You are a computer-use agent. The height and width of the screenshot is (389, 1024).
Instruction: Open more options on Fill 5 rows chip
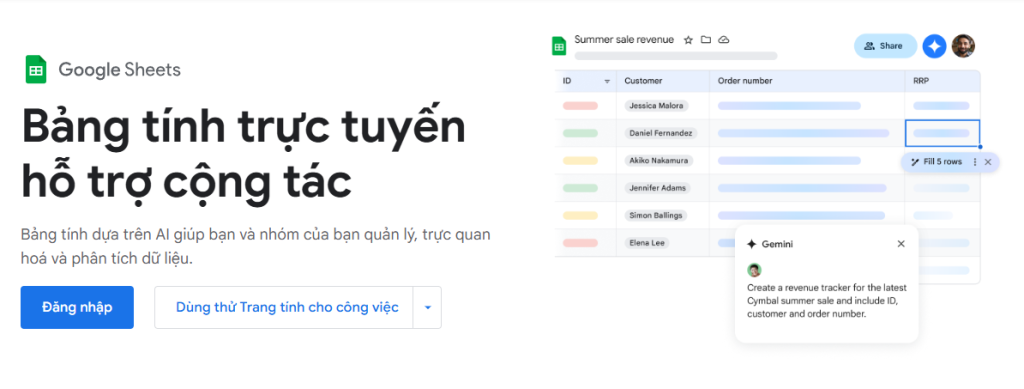pos(975,162)
